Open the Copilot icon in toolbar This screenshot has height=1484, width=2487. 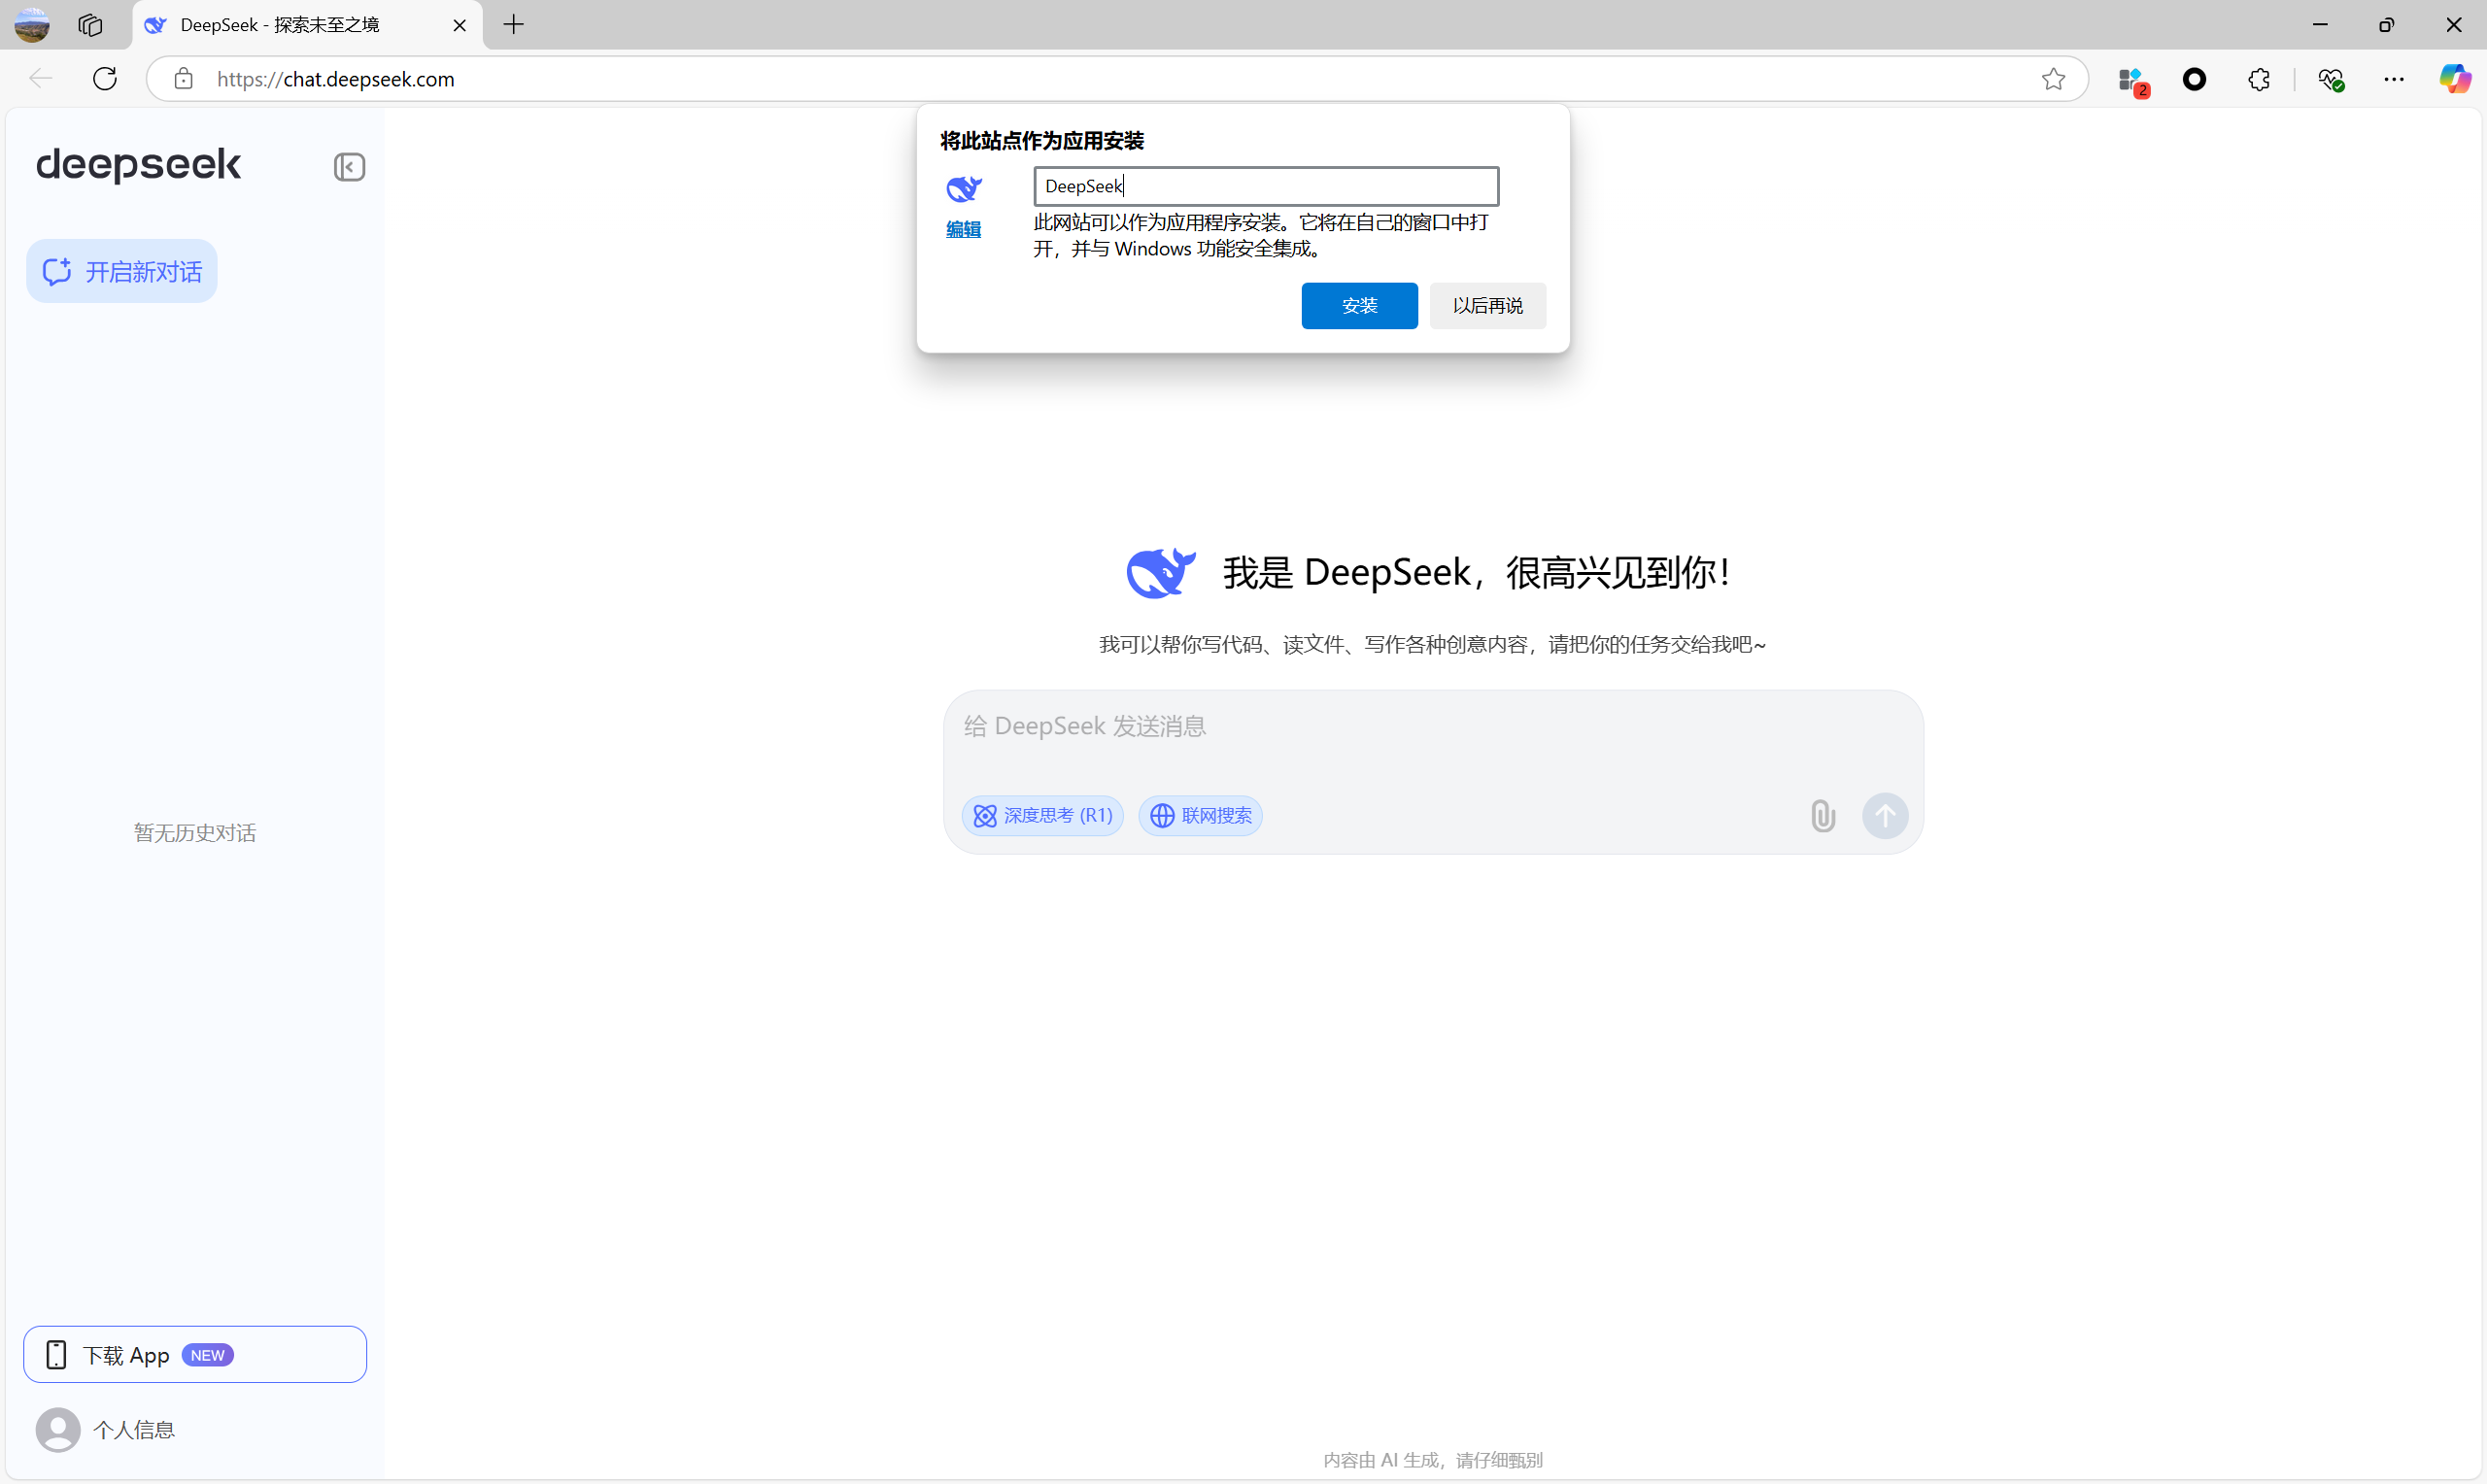(x=2453, y=79)
